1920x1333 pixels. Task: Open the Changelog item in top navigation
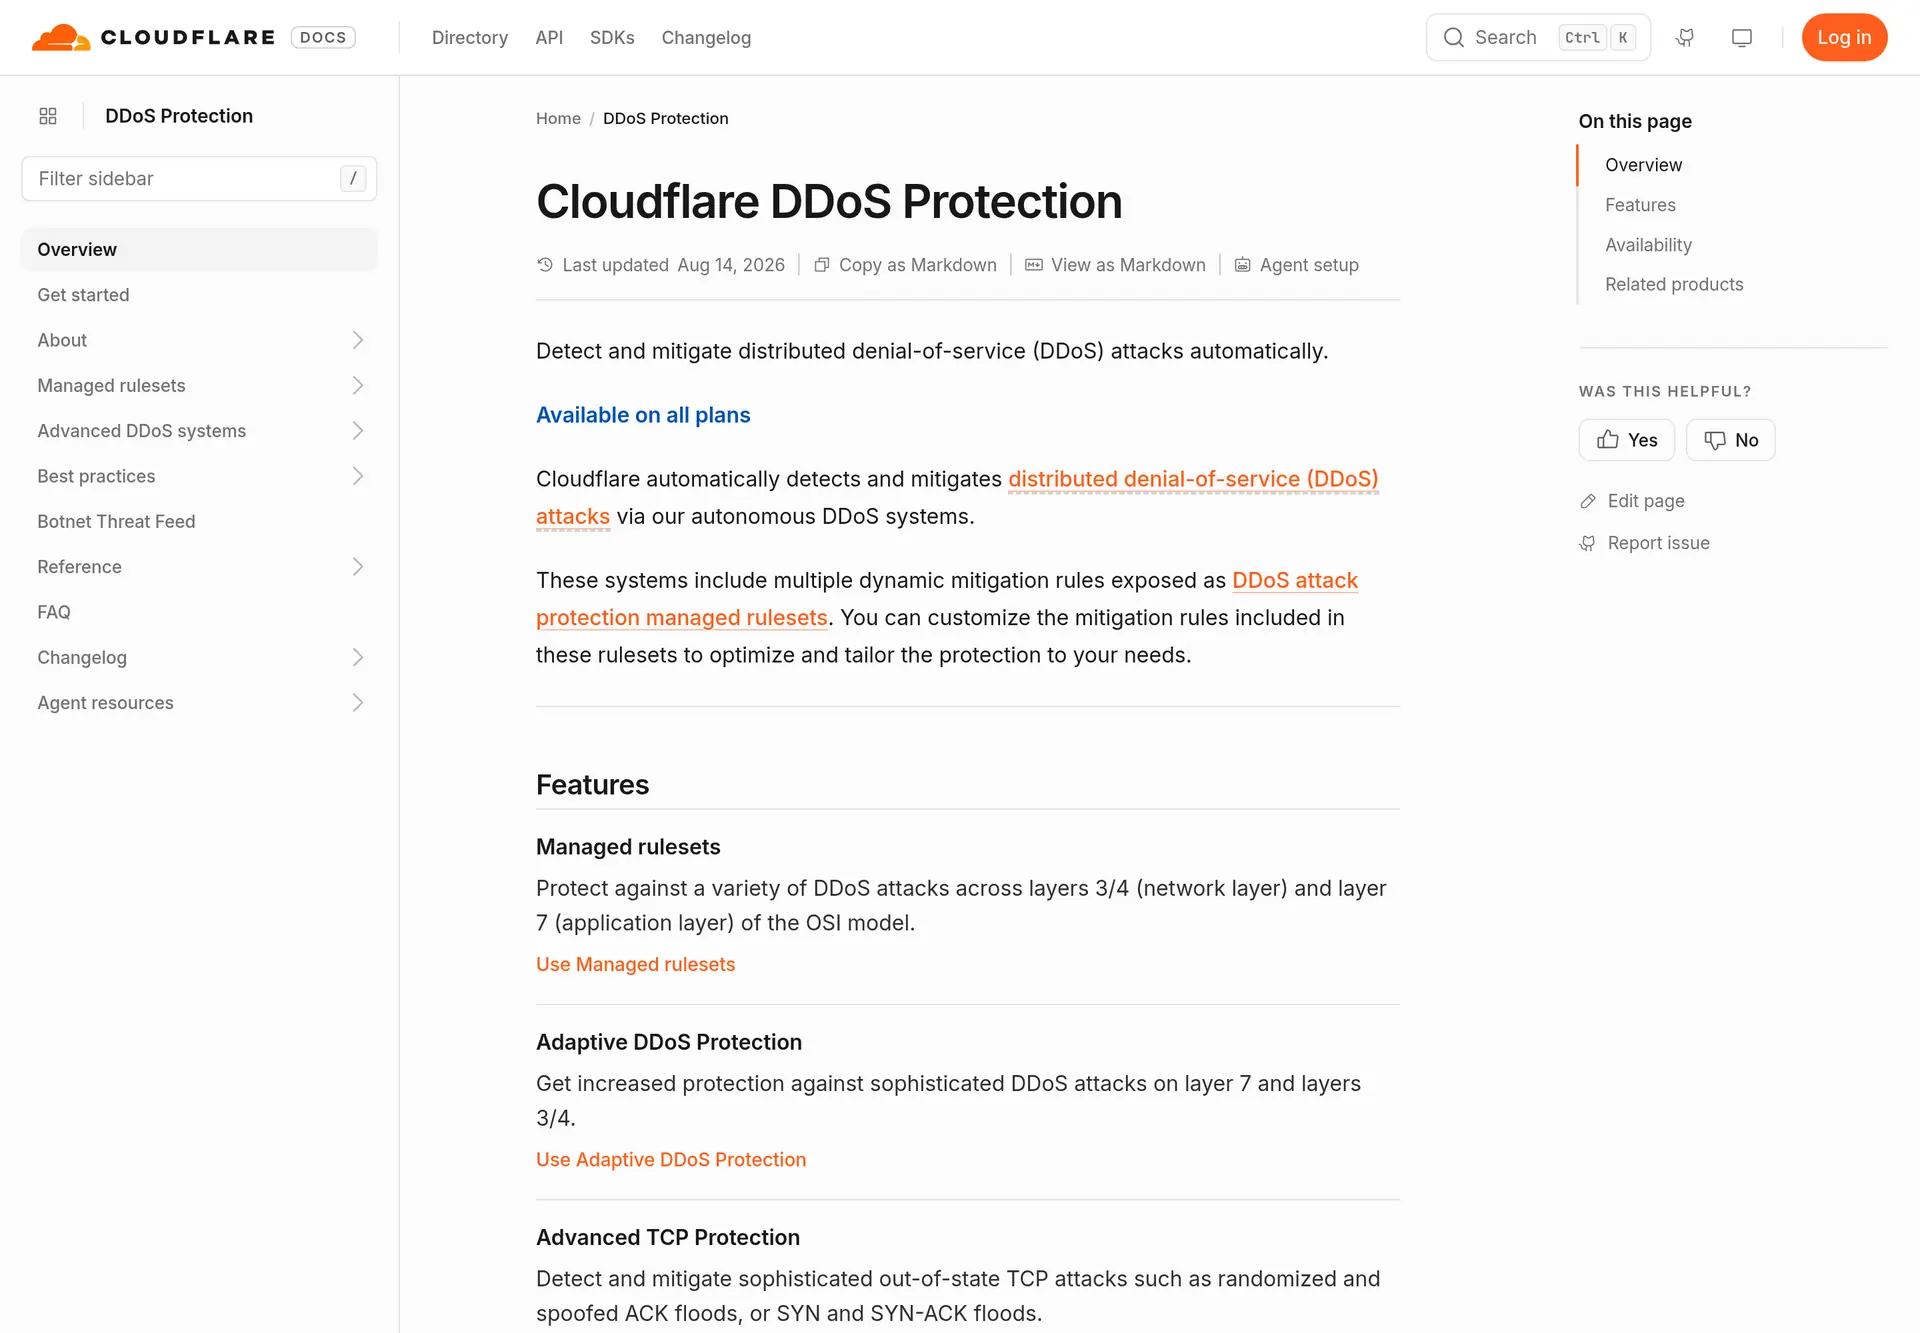pyautogui.click(x=706, y=37)
